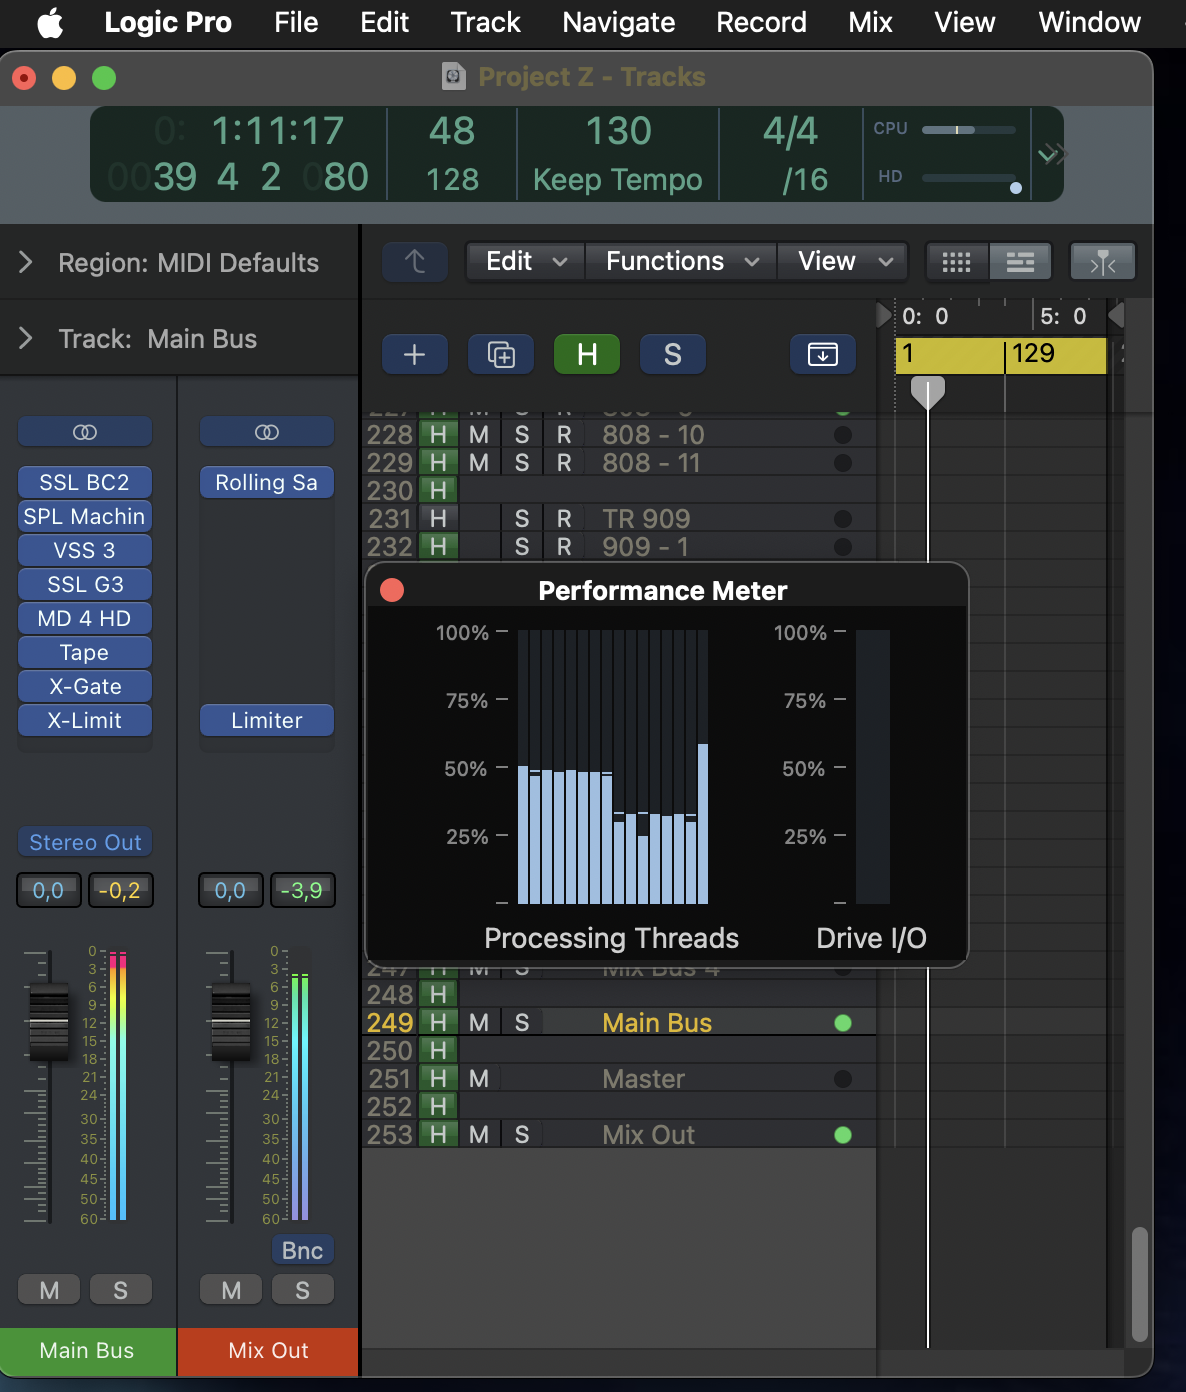Click the list view icon button
Image resolution: width=1186 pixels, height=1392 pixels.
(1020, 262)
